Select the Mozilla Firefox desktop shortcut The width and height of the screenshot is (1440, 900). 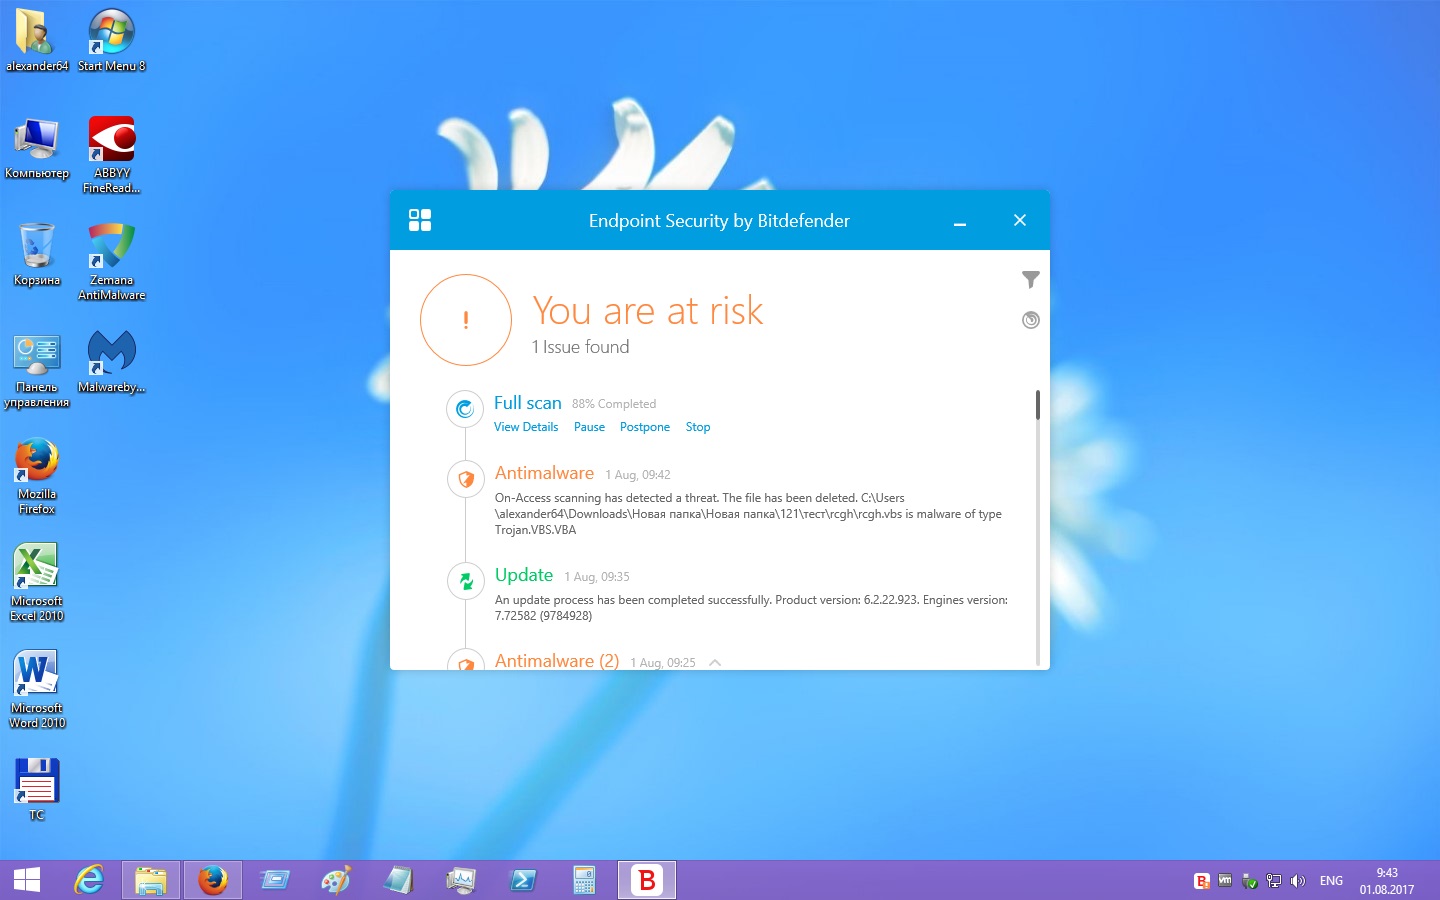pyautogui.click(x=37, y=476)
